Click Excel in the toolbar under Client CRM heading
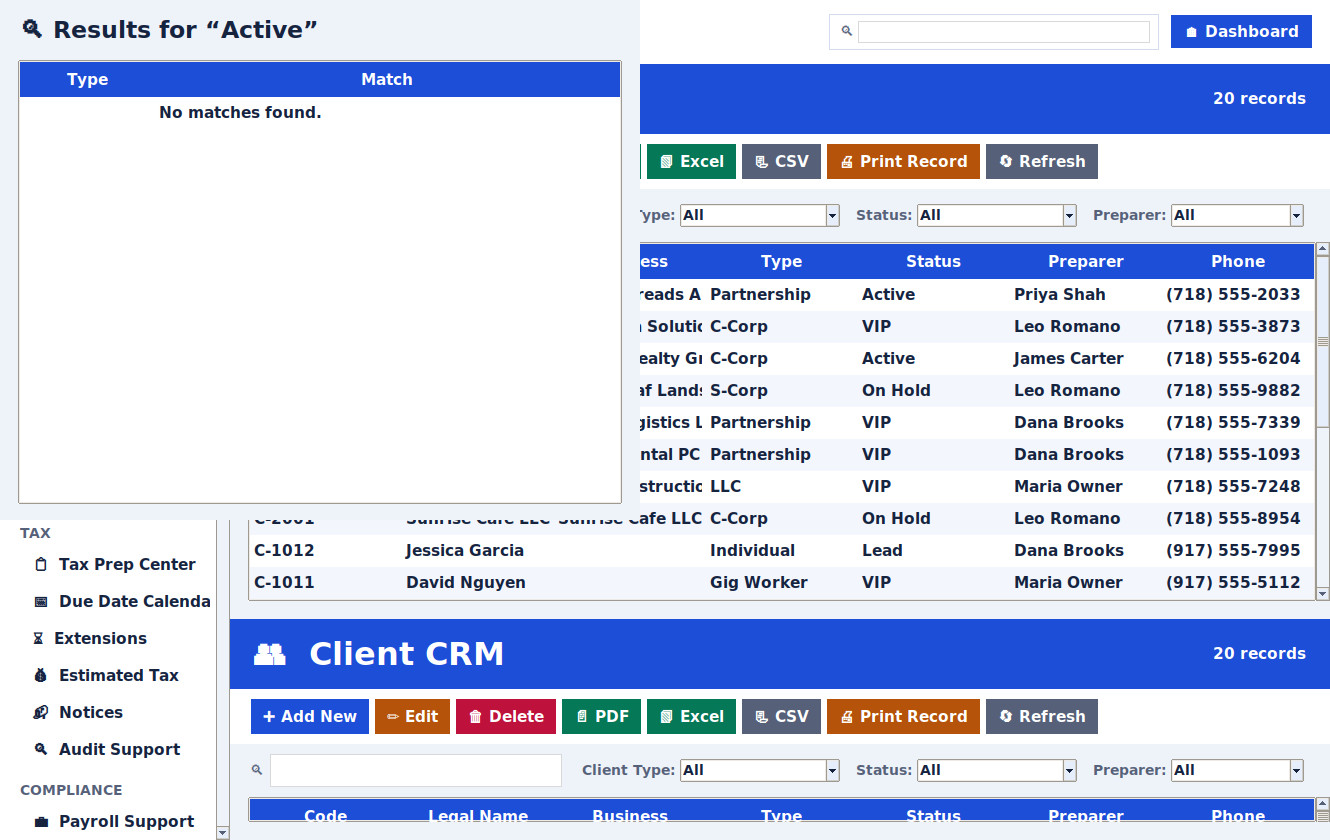 (x=691, y=716)
